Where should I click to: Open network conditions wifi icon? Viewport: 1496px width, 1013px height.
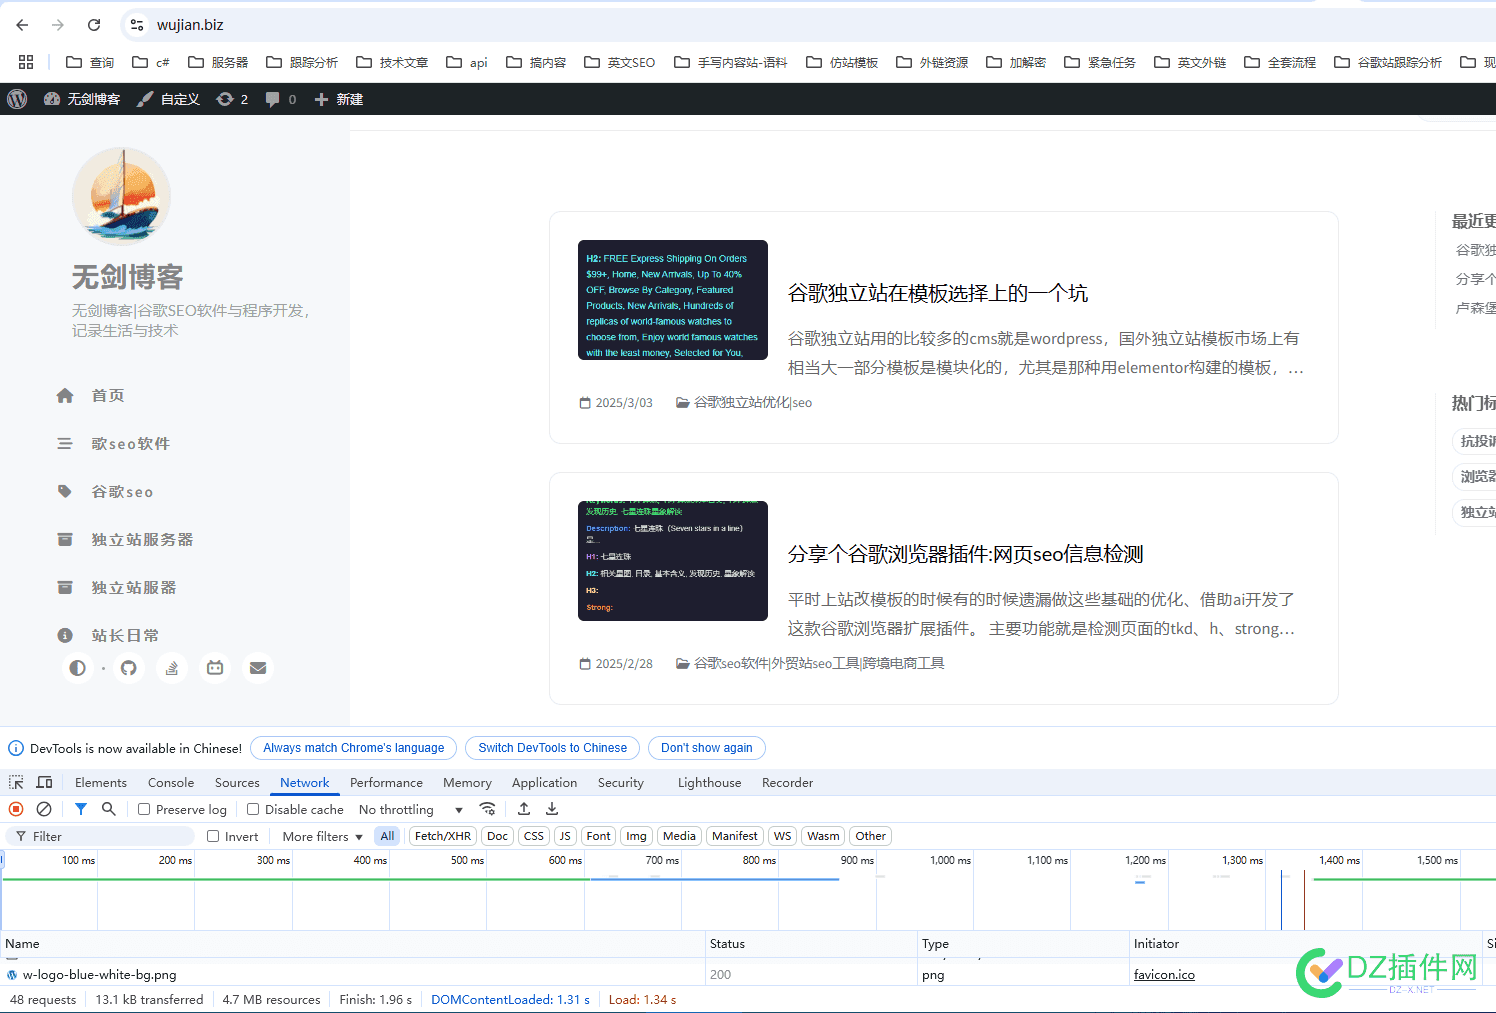click(487, 809)
